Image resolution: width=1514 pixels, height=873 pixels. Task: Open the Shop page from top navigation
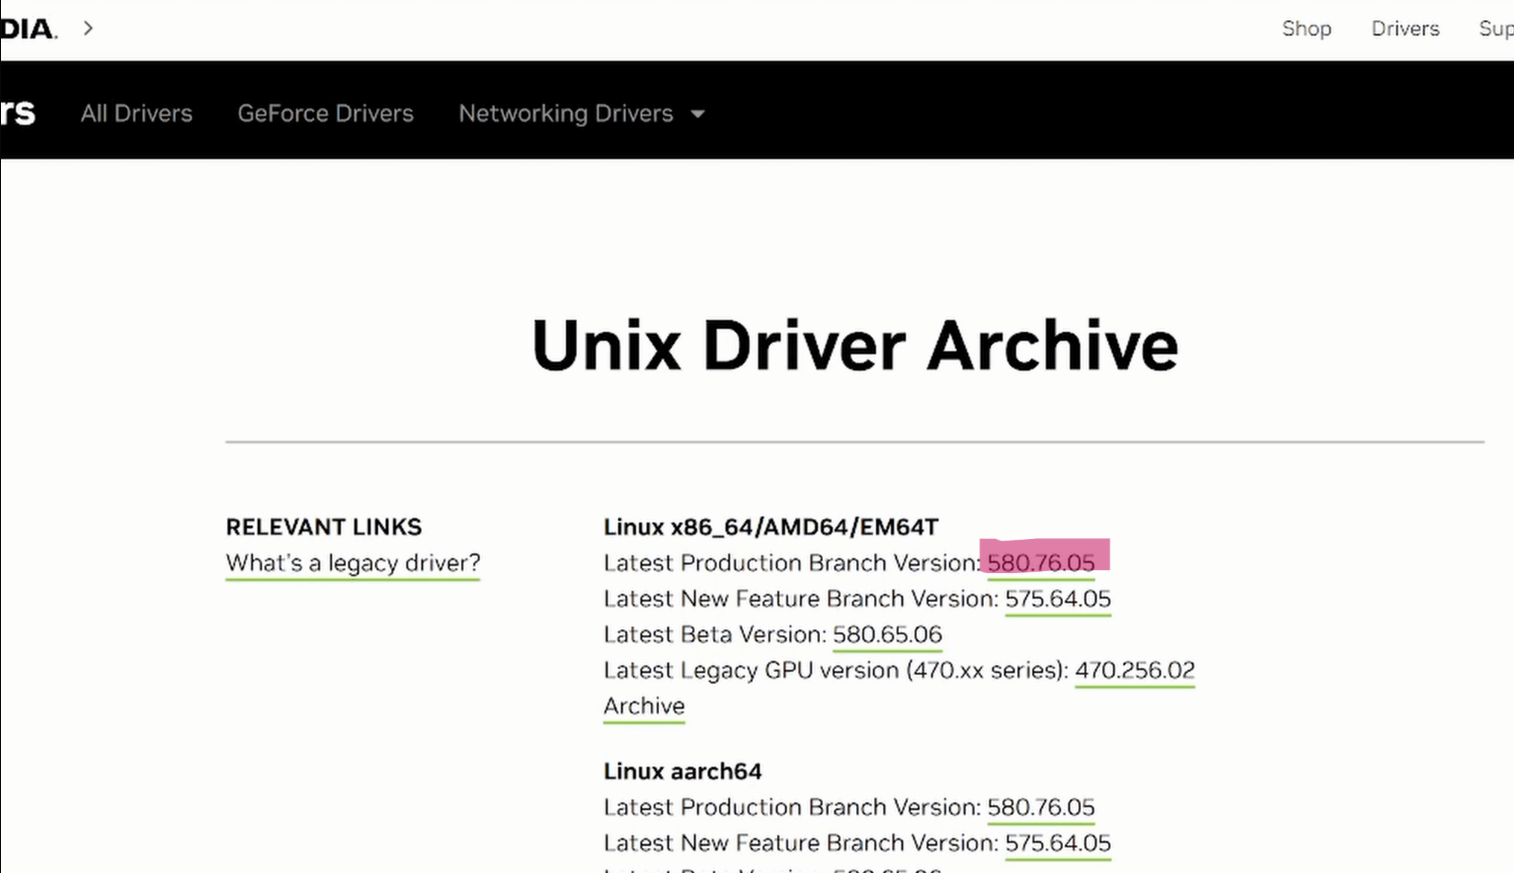(x=1306, y=29)
